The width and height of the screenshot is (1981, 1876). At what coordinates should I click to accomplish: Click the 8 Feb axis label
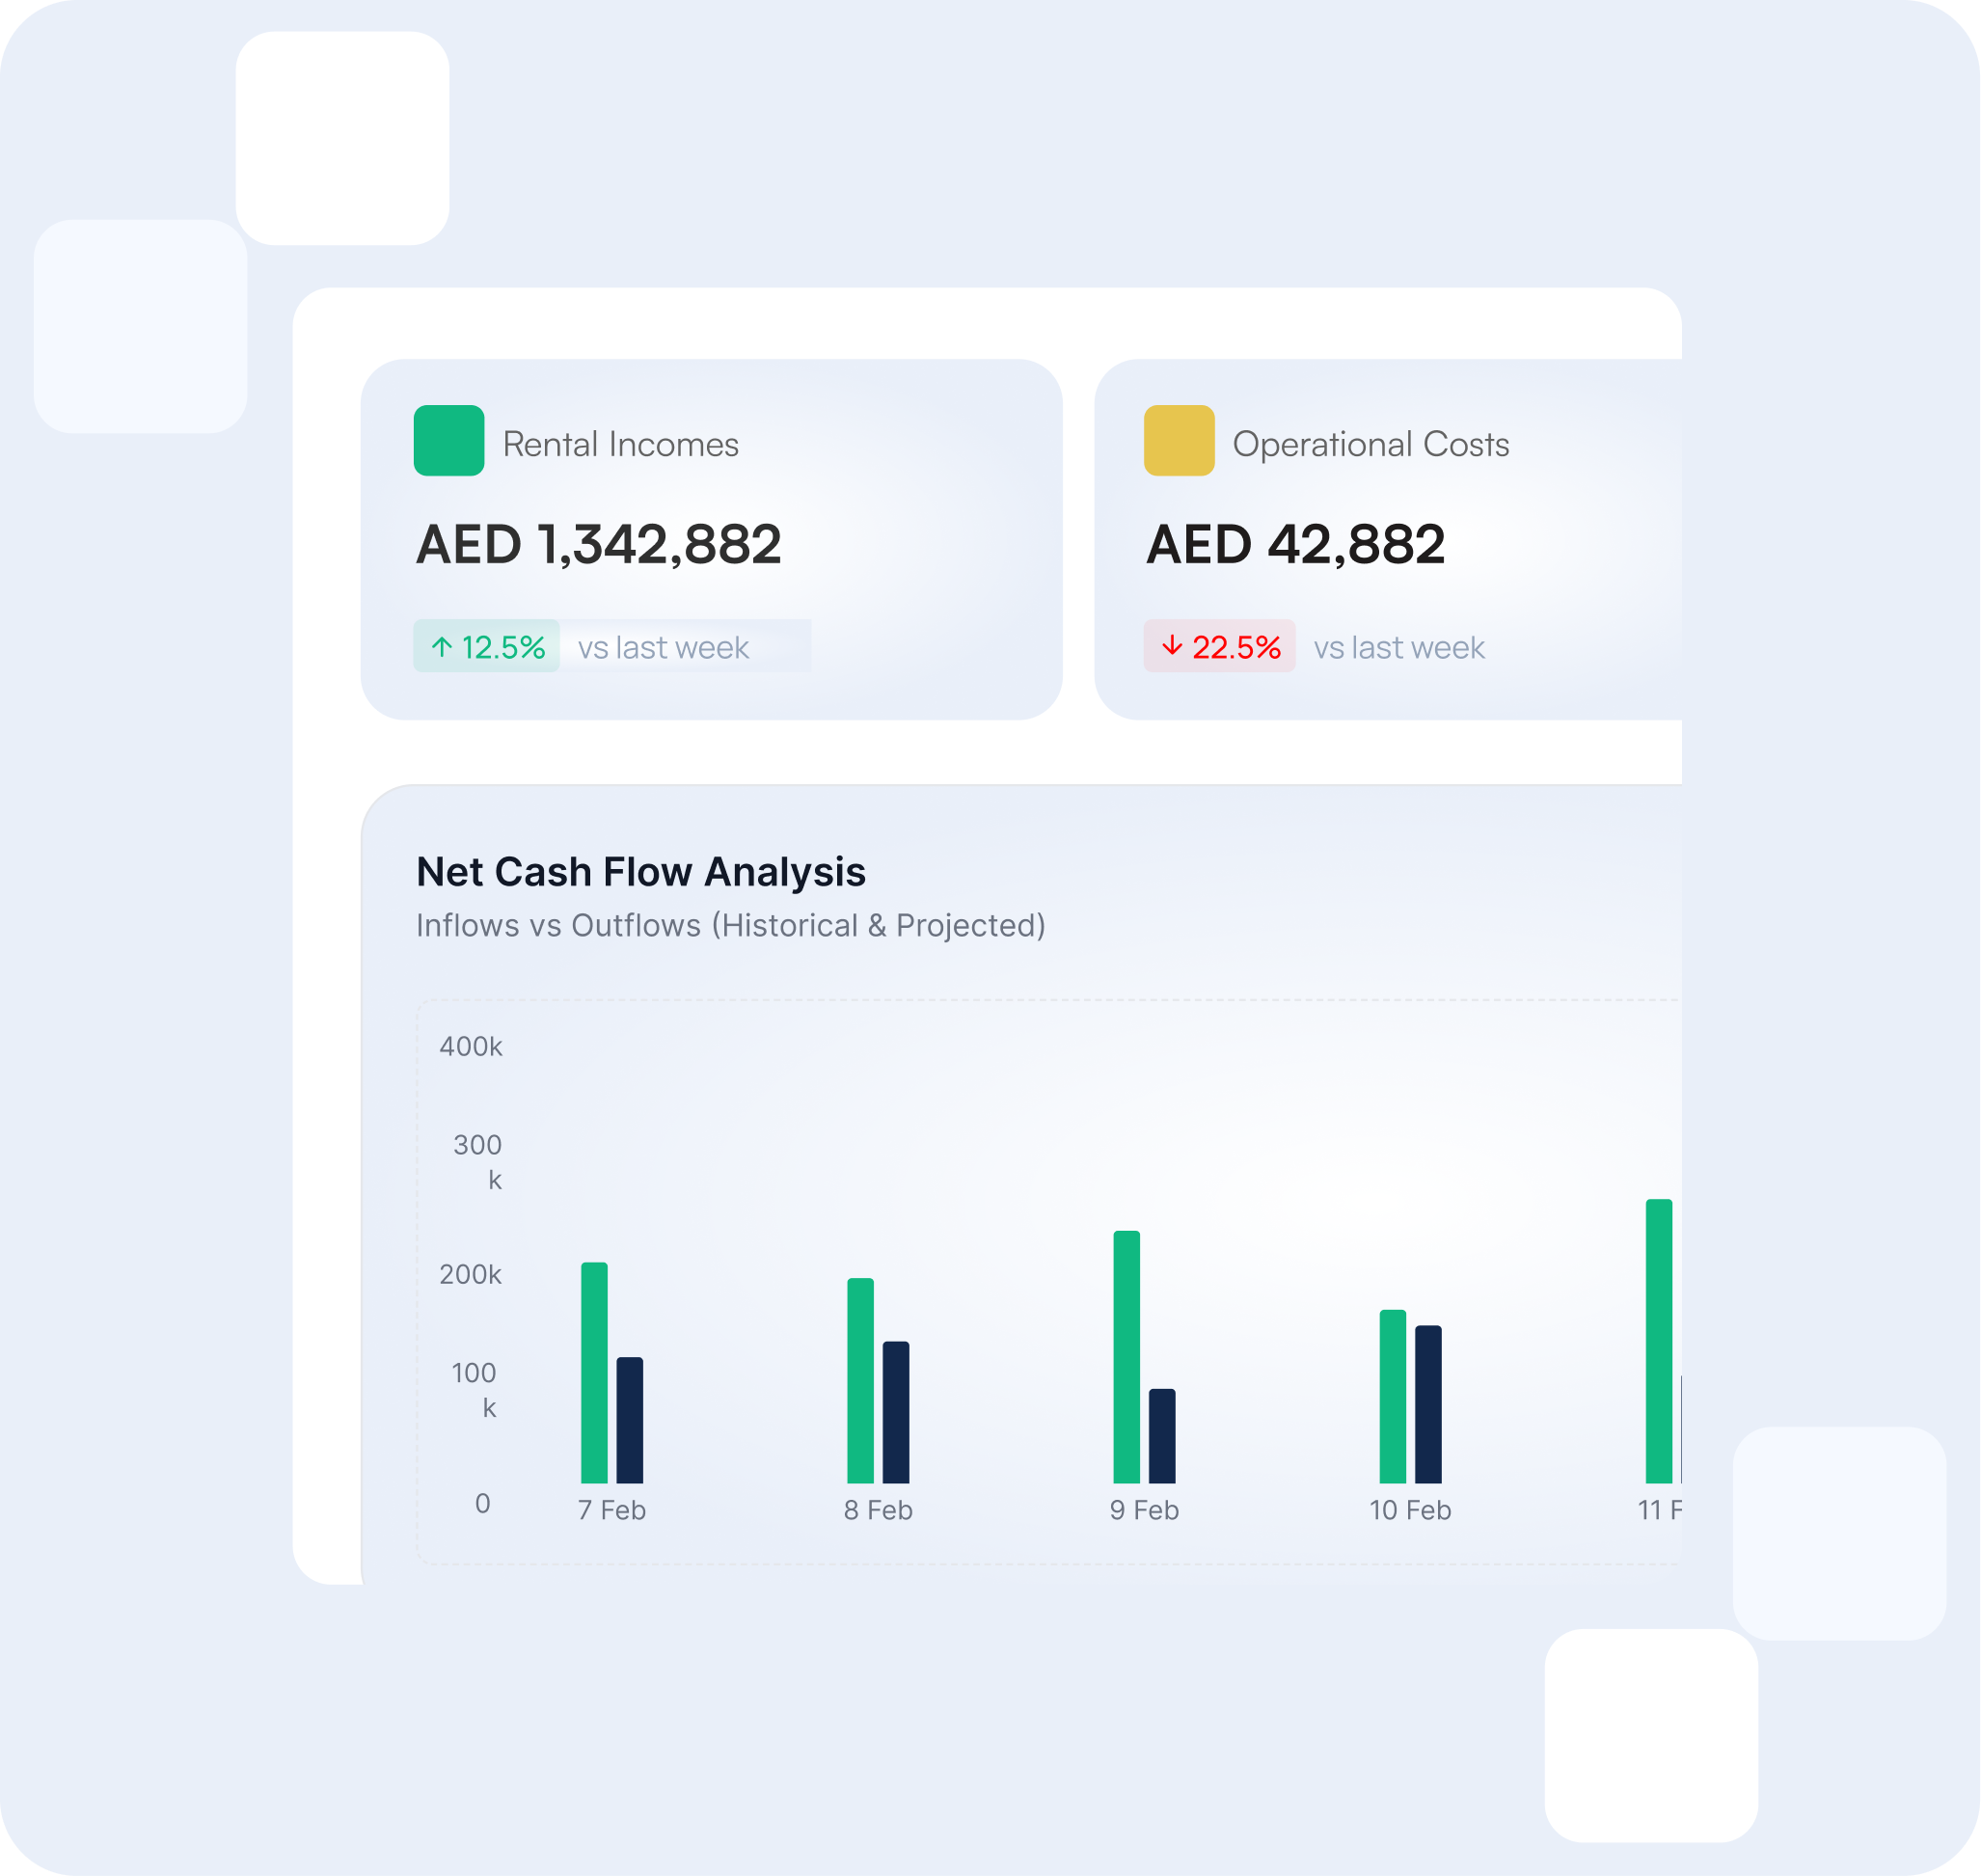(x=879, y=1511)
